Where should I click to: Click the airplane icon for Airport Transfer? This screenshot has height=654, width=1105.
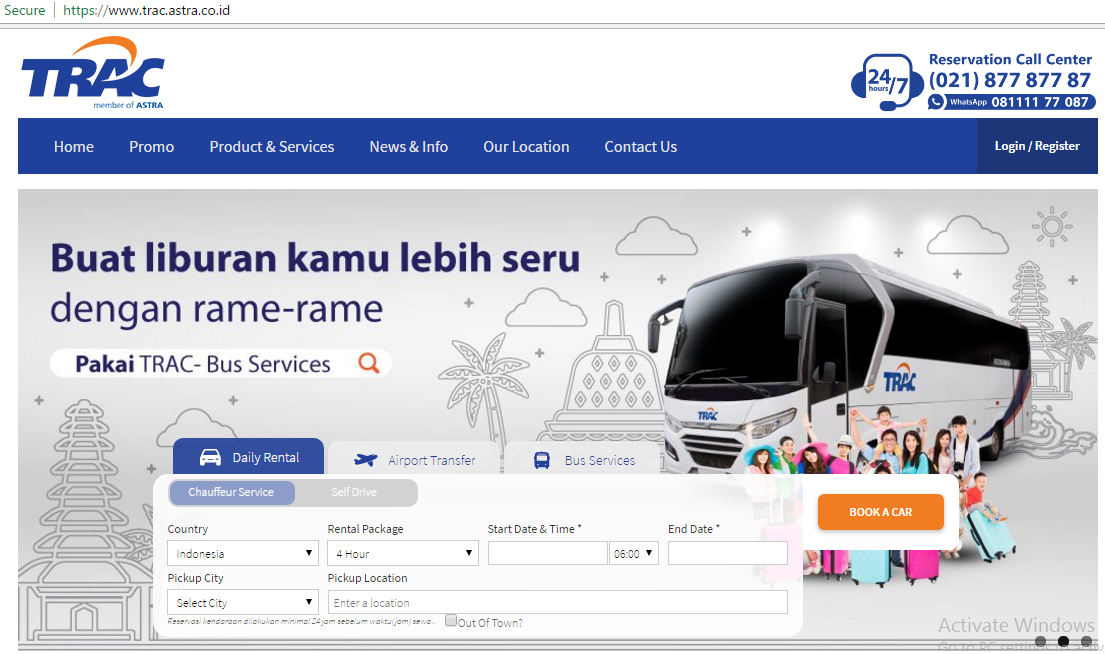(367, 460)
